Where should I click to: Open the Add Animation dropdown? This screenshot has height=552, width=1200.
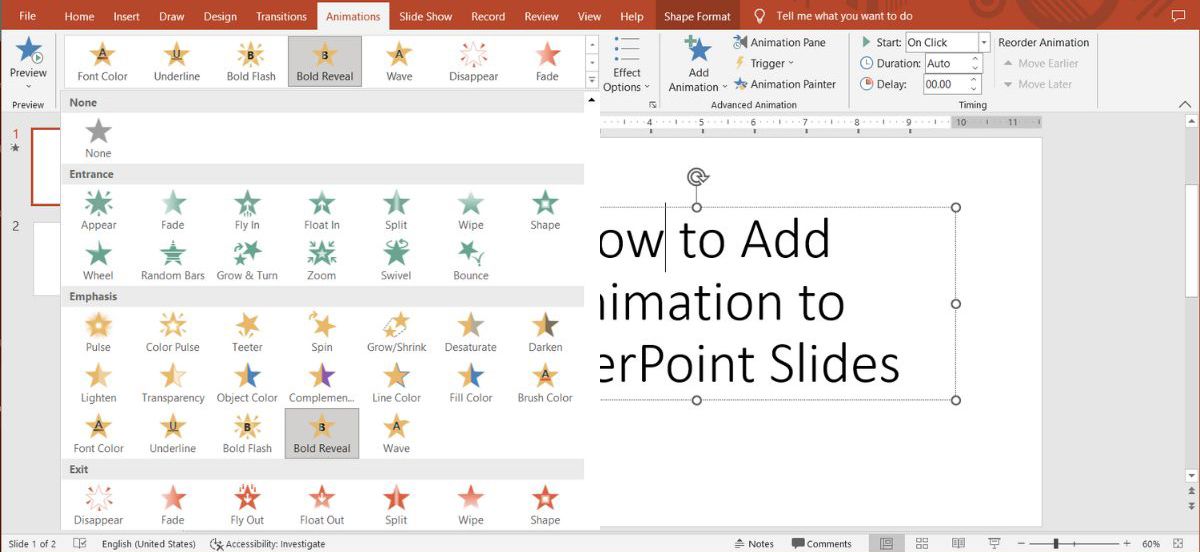click(x=697, y=64)
